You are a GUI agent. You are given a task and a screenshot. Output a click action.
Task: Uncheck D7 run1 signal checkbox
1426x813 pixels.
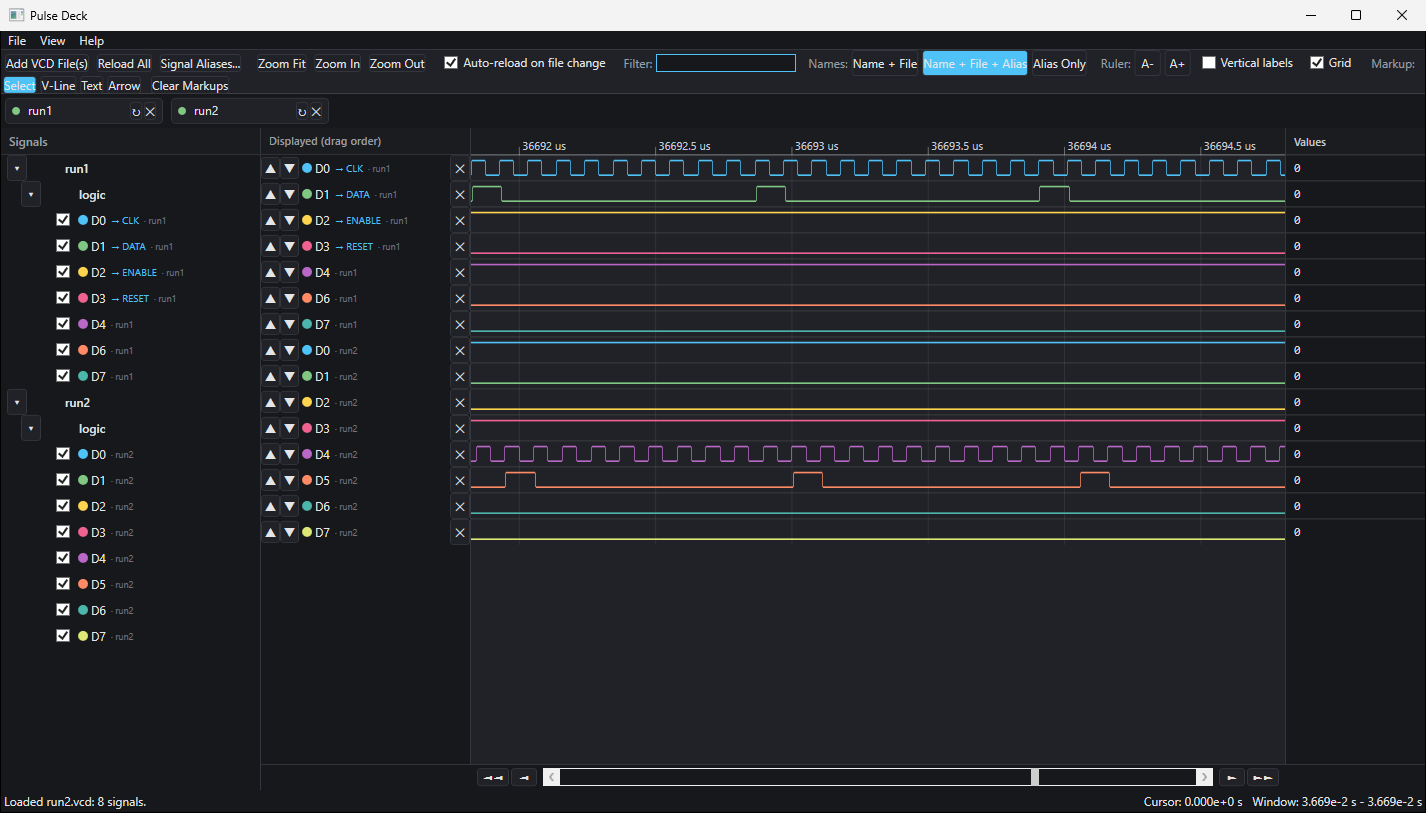click(63, 376)
